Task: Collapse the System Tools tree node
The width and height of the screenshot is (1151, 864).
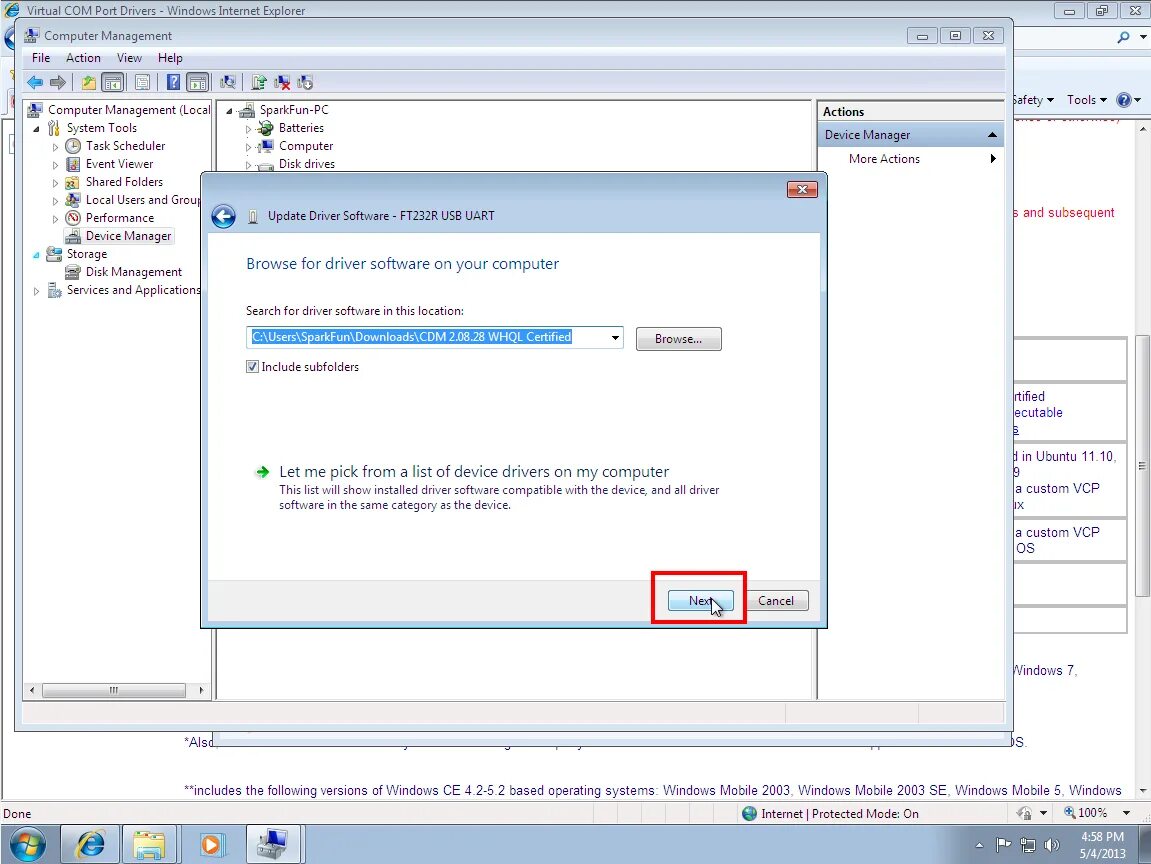Action: pyautogui.click(x=36, y=128)
